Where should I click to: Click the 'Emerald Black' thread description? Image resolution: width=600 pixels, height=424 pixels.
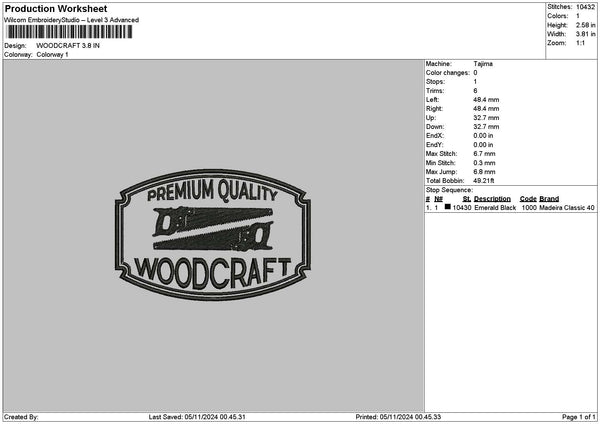coord(495,208)
